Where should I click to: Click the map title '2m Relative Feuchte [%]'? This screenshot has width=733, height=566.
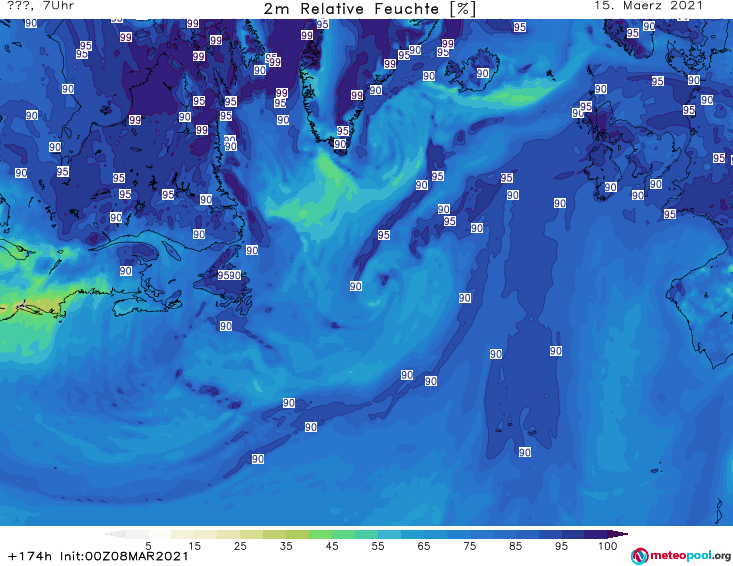[369, 9]
